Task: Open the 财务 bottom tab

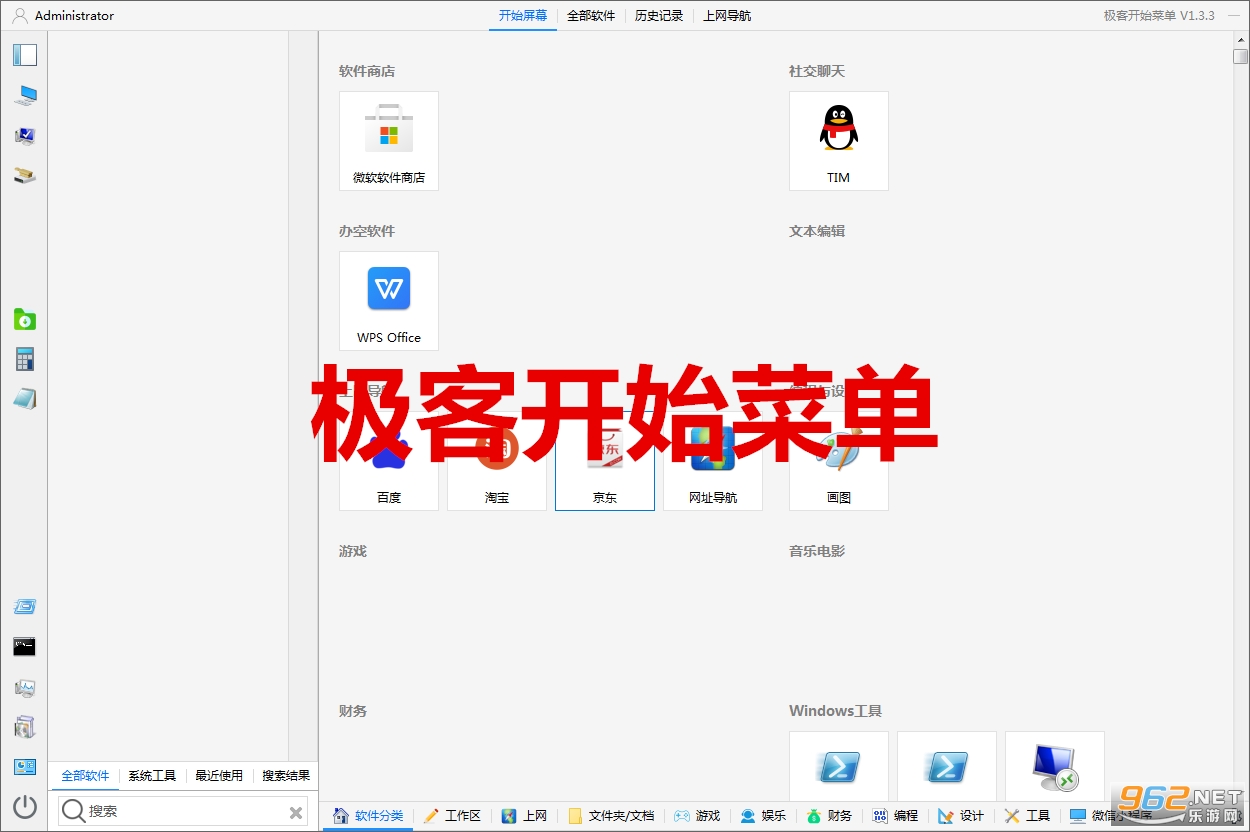Action: pyautogui.click(x=829, y=816)
